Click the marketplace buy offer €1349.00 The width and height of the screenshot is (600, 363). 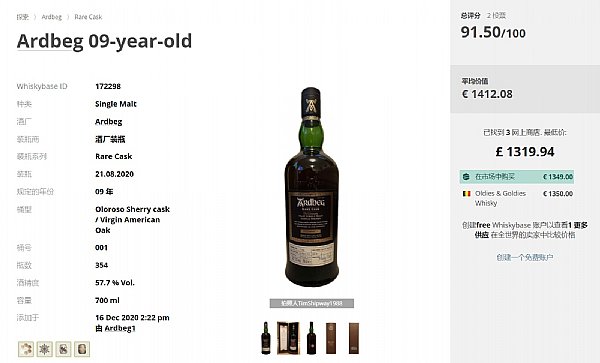click(x=517, y=177)
